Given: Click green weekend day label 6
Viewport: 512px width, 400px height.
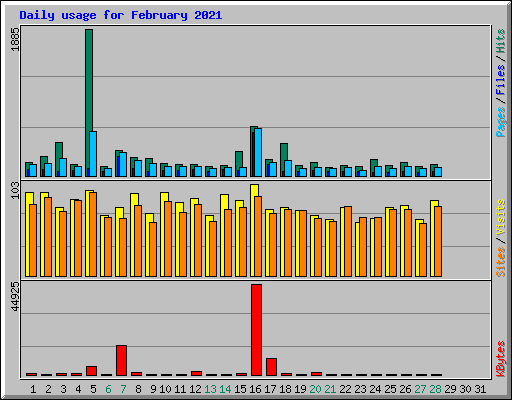Looking at the screenshot, I should point(108,389).
